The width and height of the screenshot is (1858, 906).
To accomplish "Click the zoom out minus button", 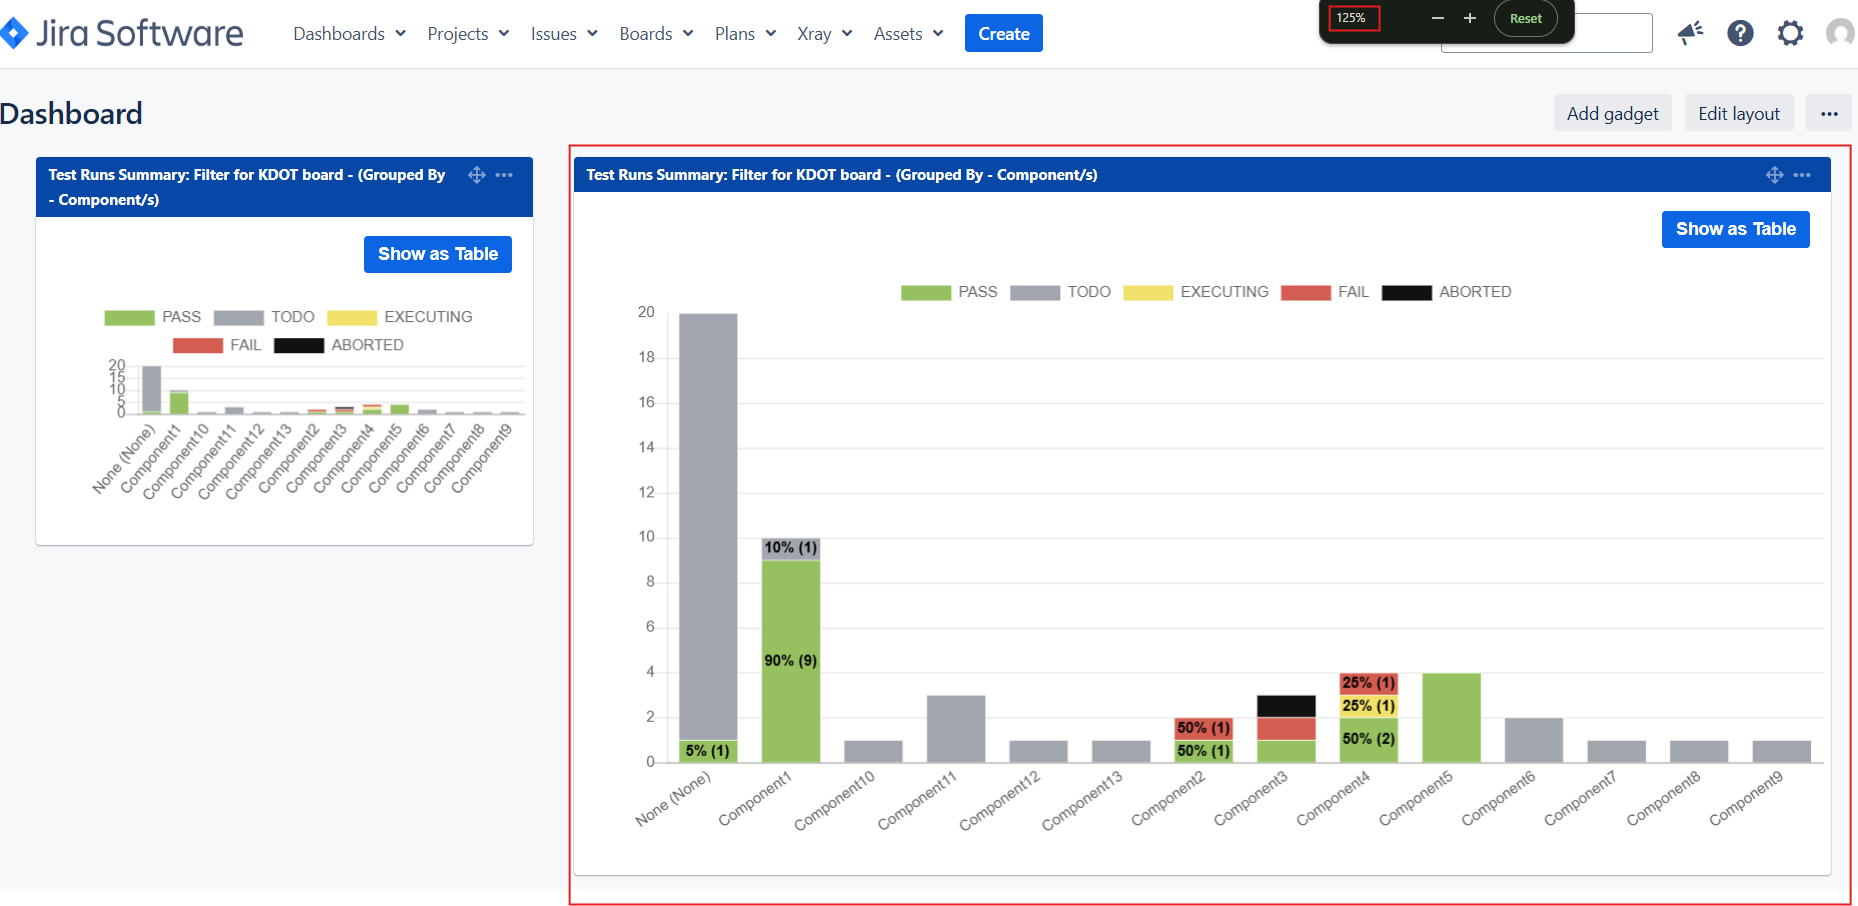I will tap(1438, 18).
